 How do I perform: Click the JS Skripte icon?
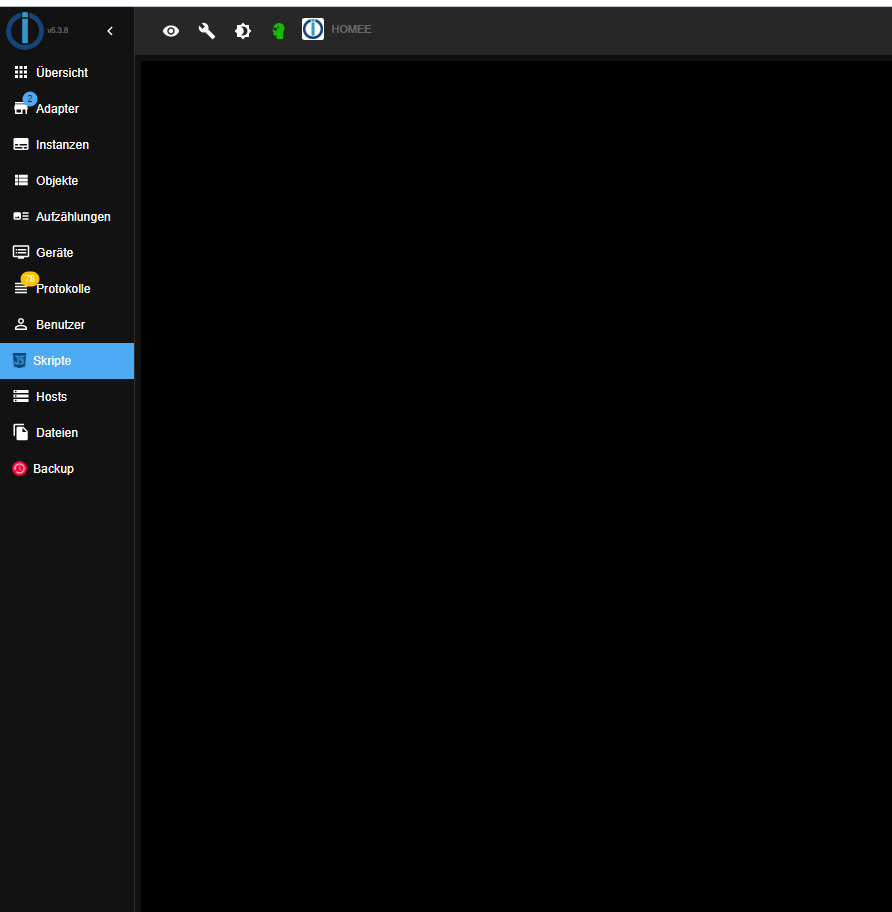19,361
